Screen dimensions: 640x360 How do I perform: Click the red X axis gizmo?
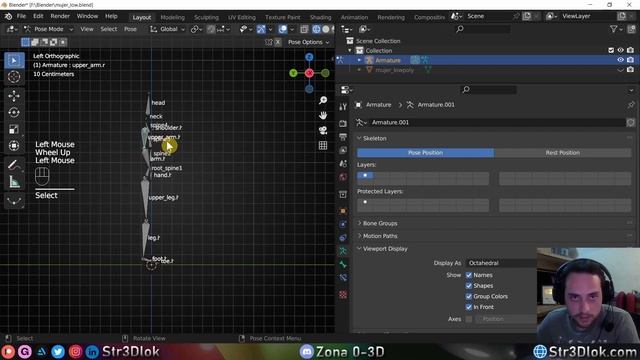(x=309, y=73)
